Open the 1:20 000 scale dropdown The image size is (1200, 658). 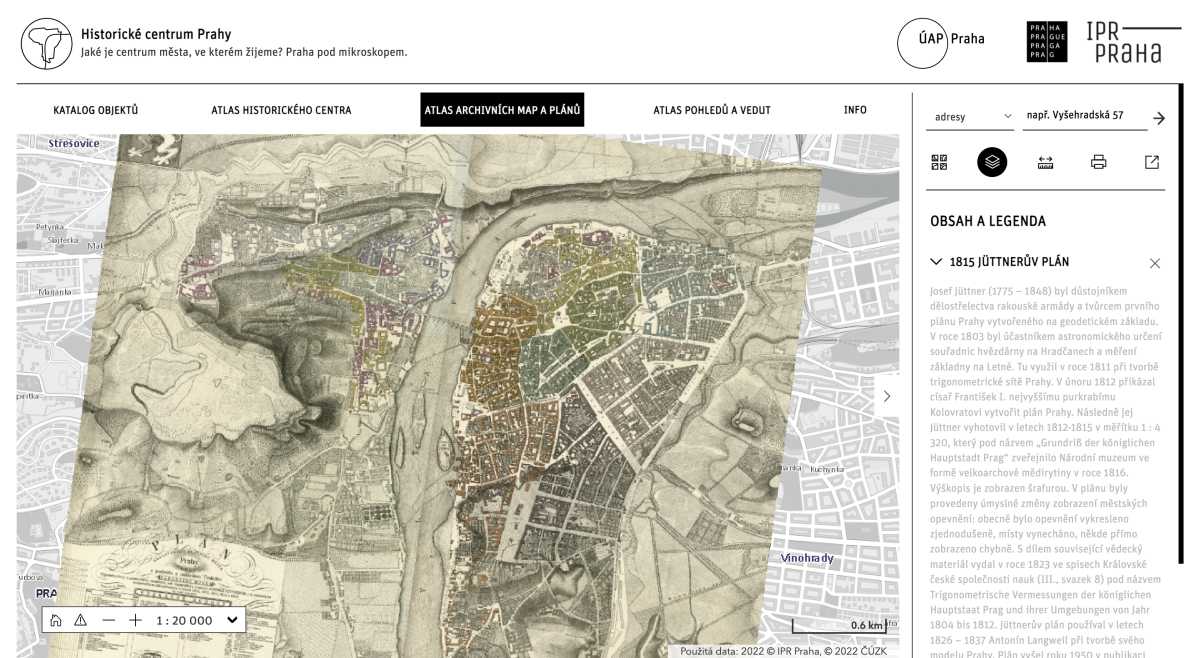[x=198, y=620]
